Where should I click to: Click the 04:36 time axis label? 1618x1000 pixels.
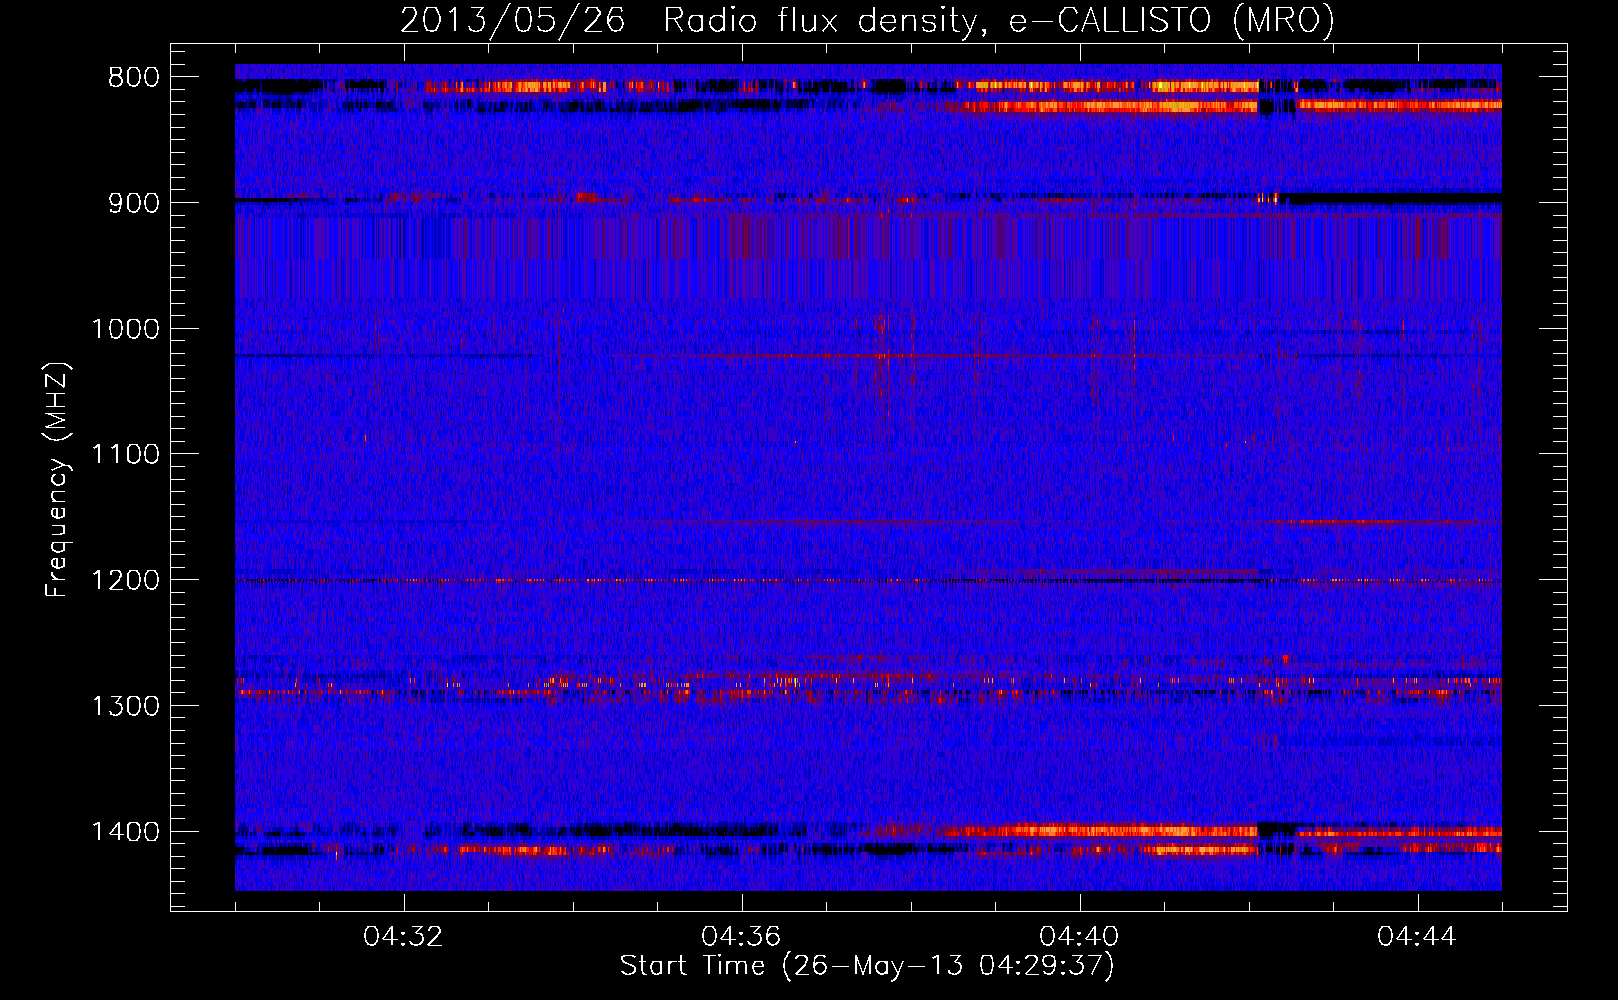[742, 937]
